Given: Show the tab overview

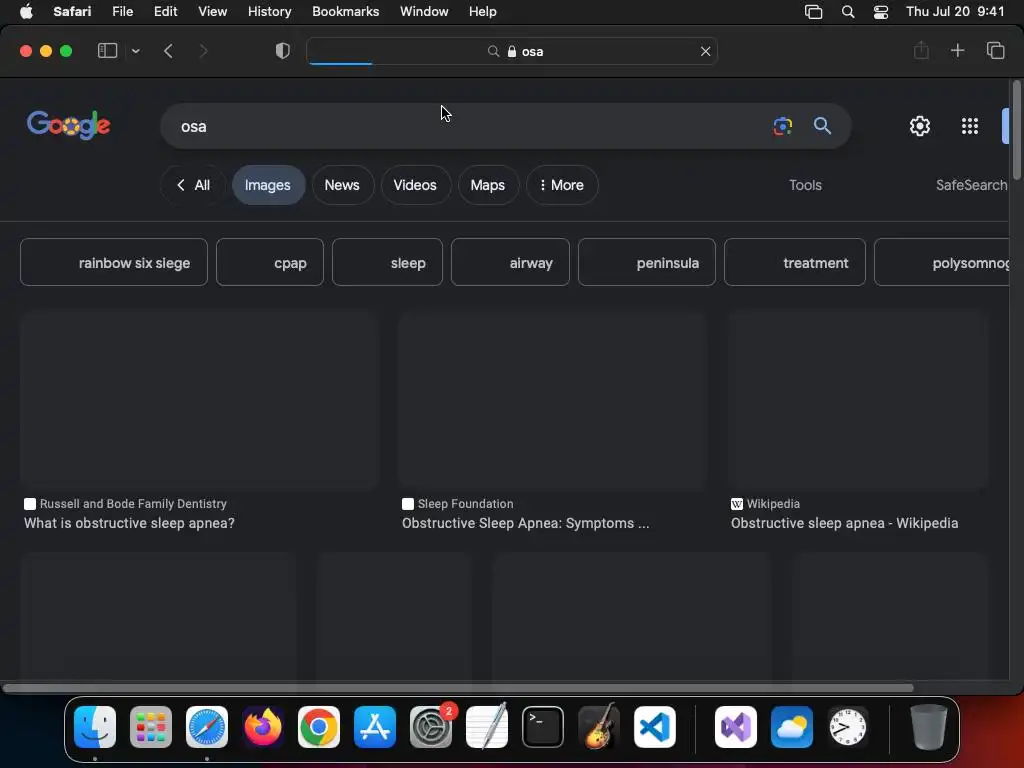Looking at the screenshot, I should (995, 50).
